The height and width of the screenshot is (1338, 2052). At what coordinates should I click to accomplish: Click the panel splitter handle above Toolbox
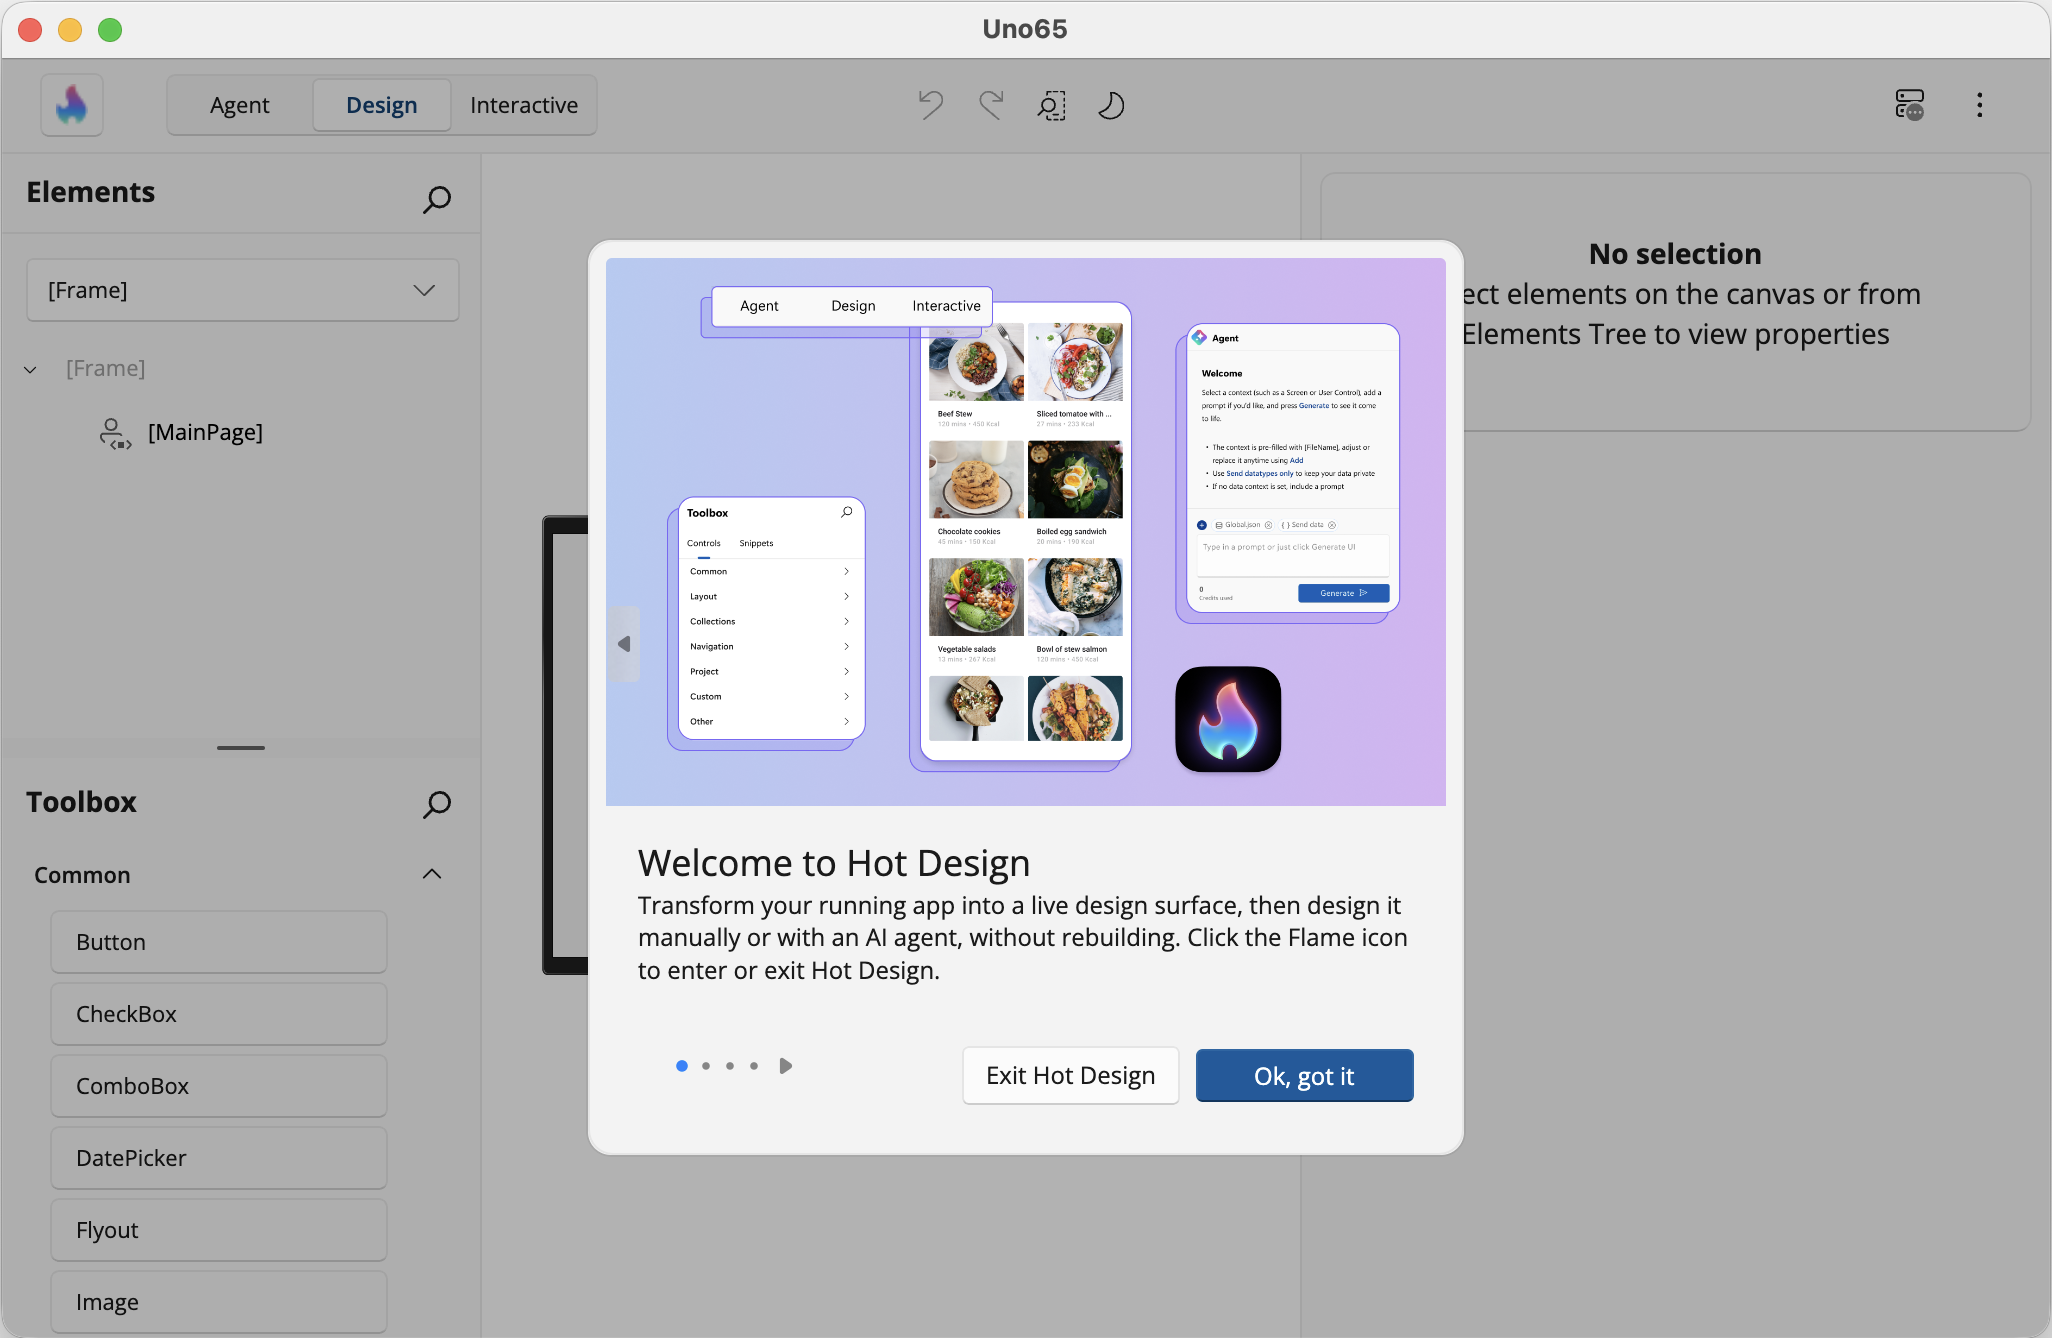coord(241,748)
